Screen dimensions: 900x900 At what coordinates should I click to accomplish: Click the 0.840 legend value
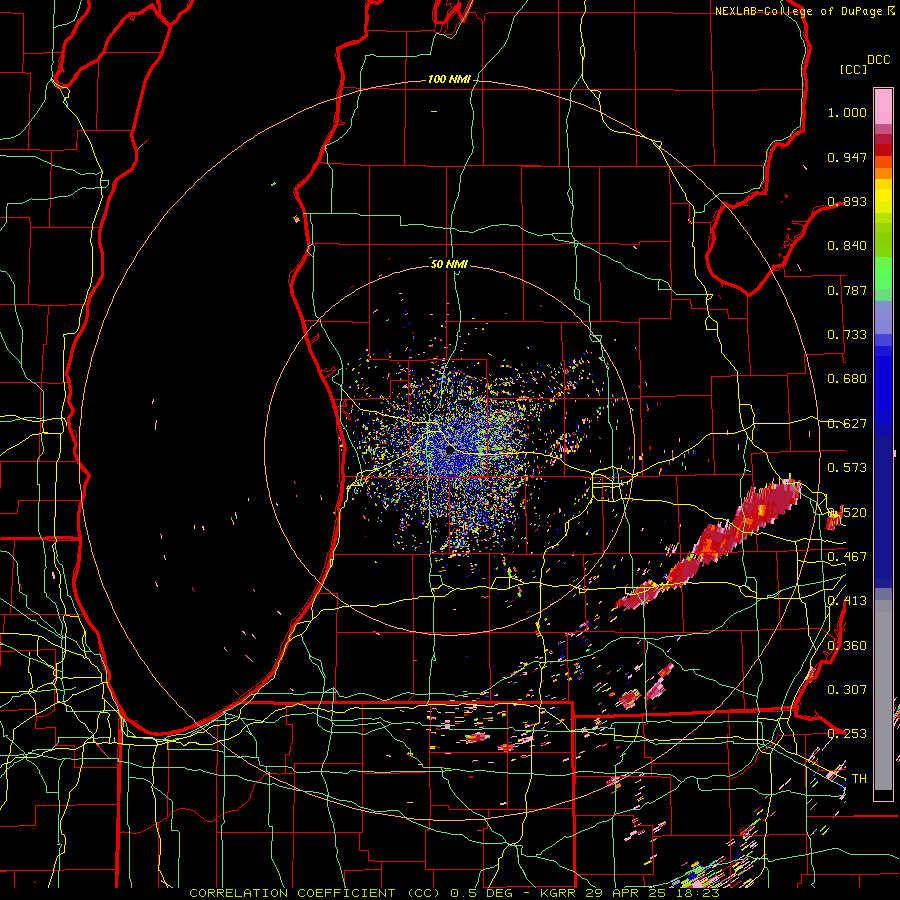point(847,246)
